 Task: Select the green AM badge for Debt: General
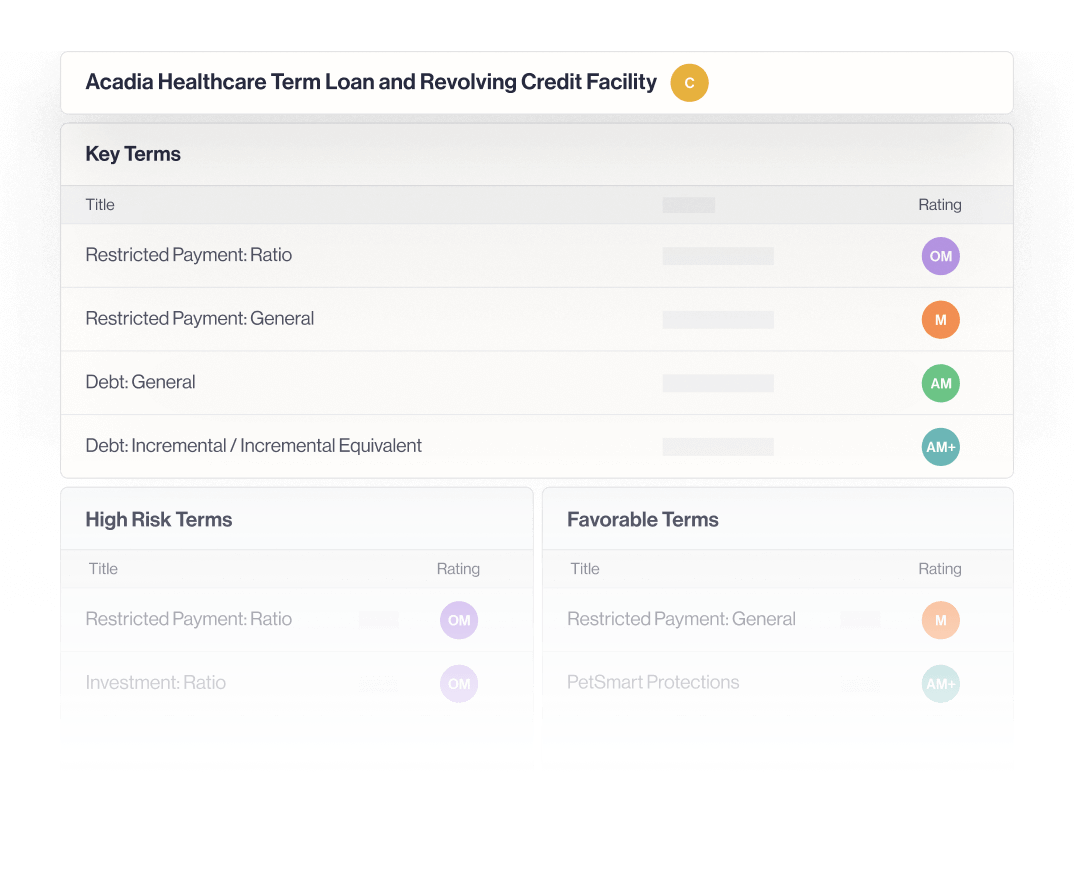point(940,383)
